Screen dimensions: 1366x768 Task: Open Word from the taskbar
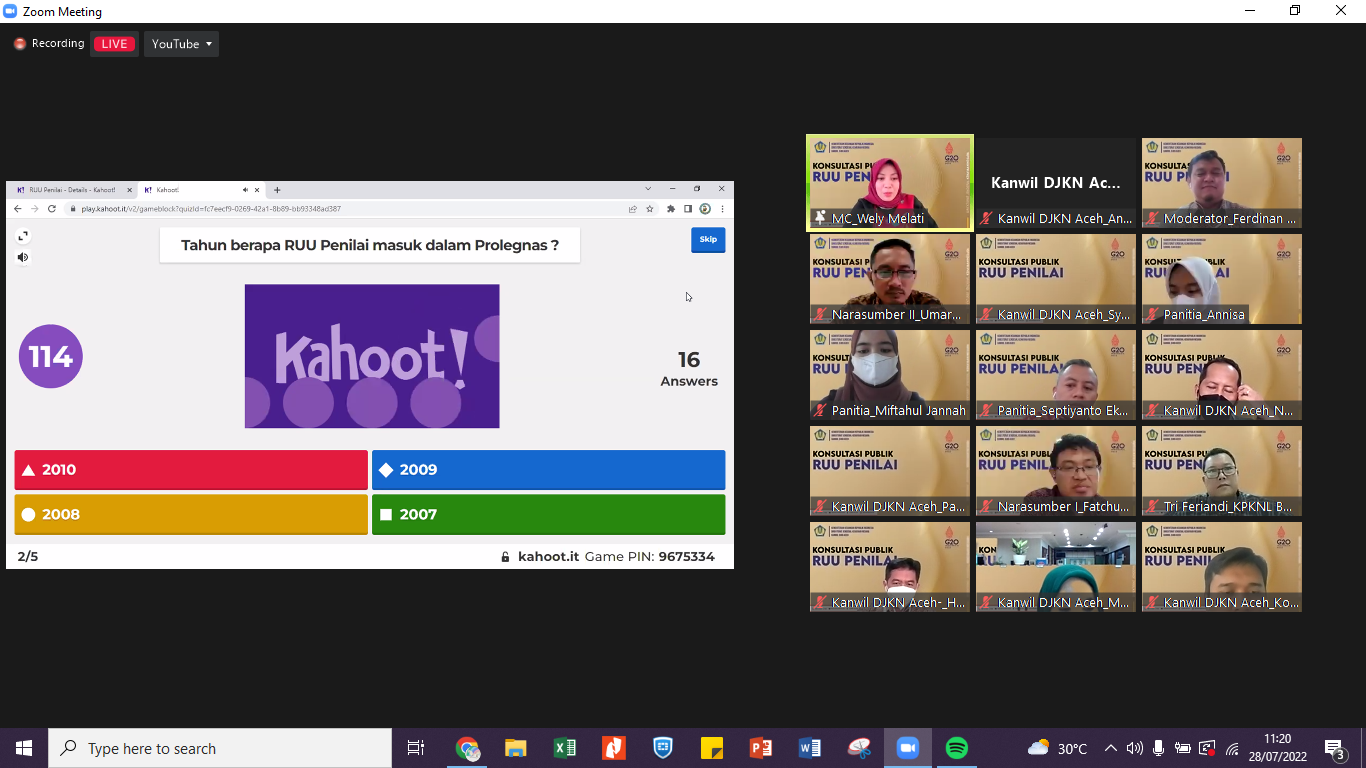click(x=810, y=748)
